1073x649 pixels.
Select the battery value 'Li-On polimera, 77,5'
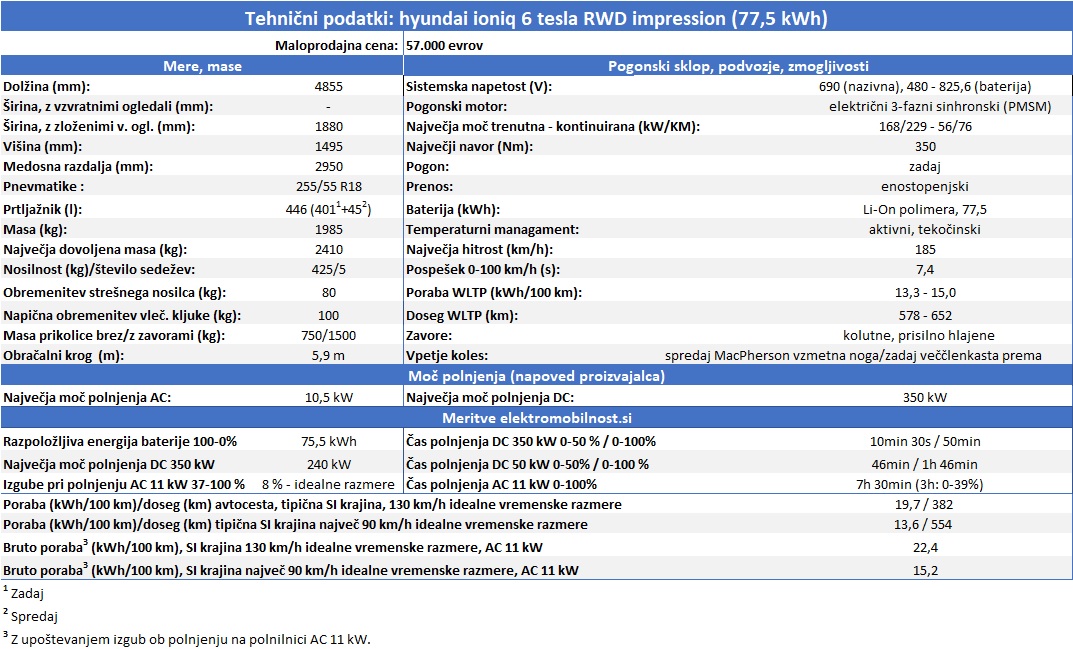click(925, 209)
